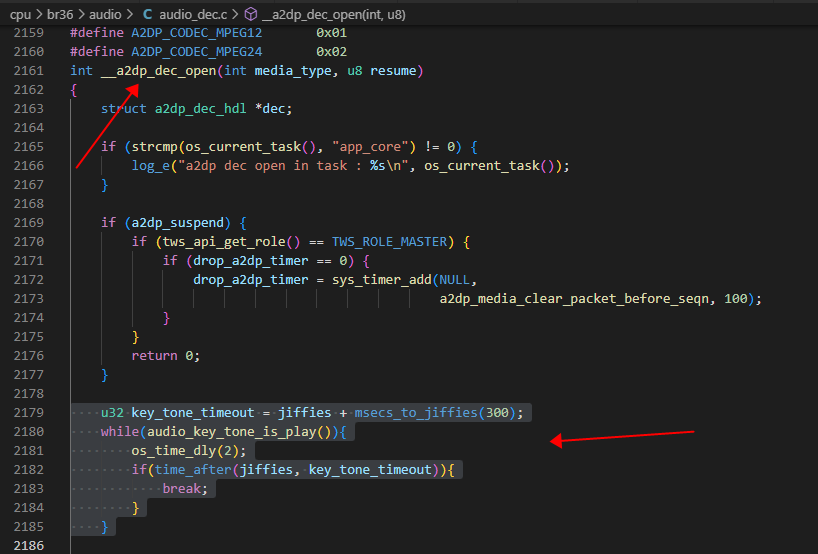818x554 pixels.
Task: Click key_tone_timeout declaration on line 2179
Action: pos(193,413)
